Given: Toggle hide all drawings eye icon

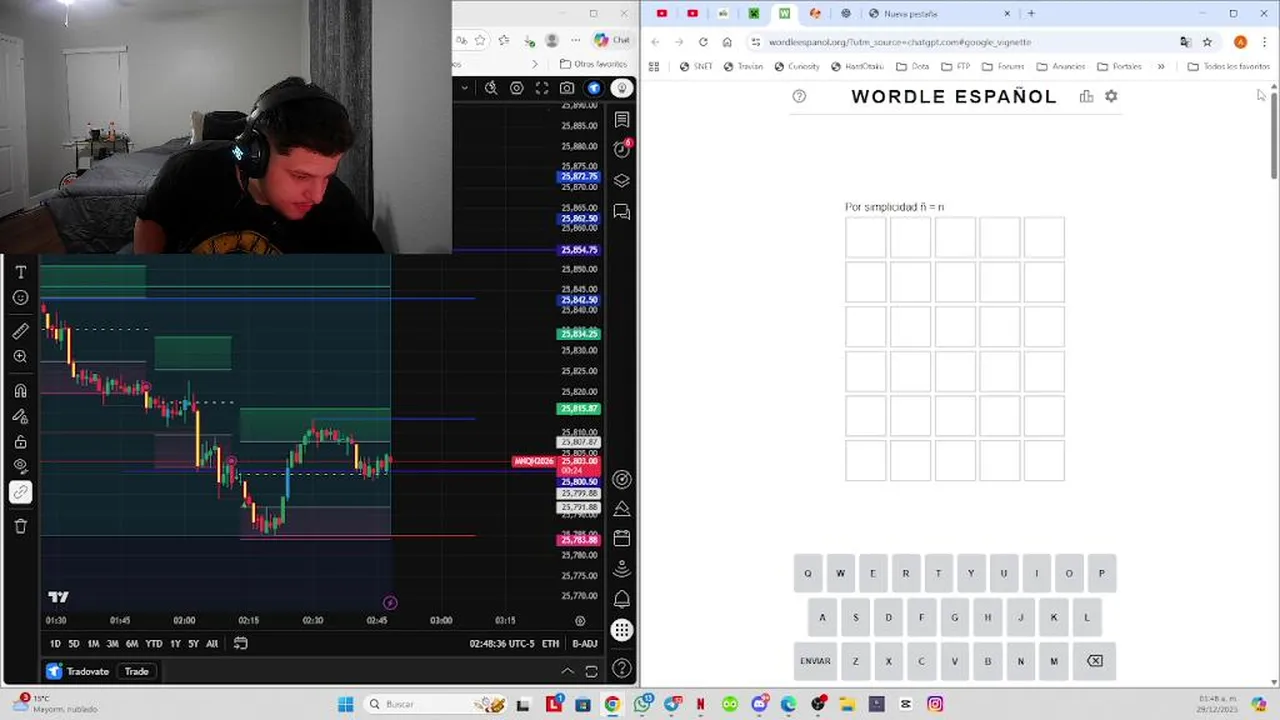Looking at the screenshot, I should coord(21,466).
